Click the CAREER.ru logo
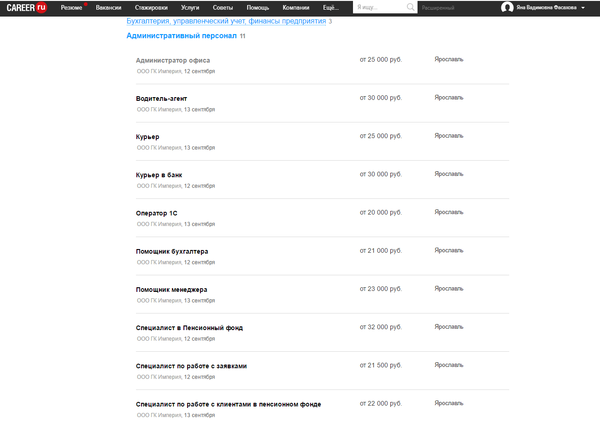The width and height of the screenshot is (600, 424). coord(28,7)
